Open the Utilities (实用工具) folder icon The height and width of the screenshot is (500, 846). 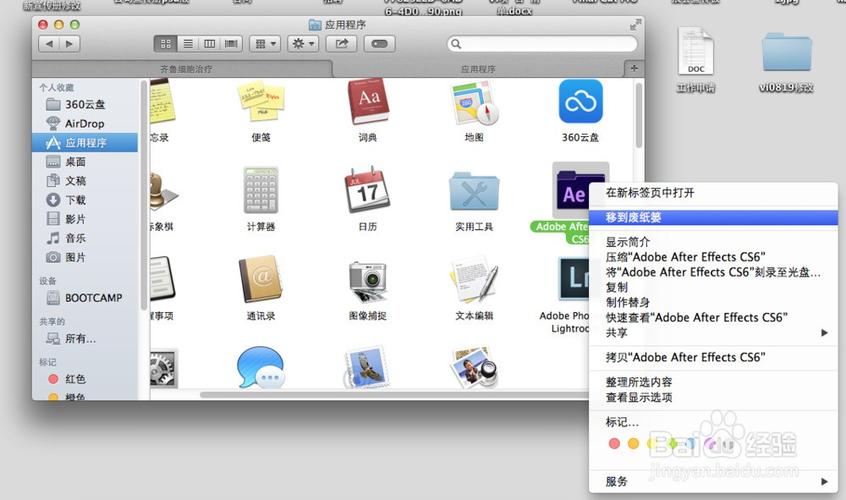click(474, 191)
